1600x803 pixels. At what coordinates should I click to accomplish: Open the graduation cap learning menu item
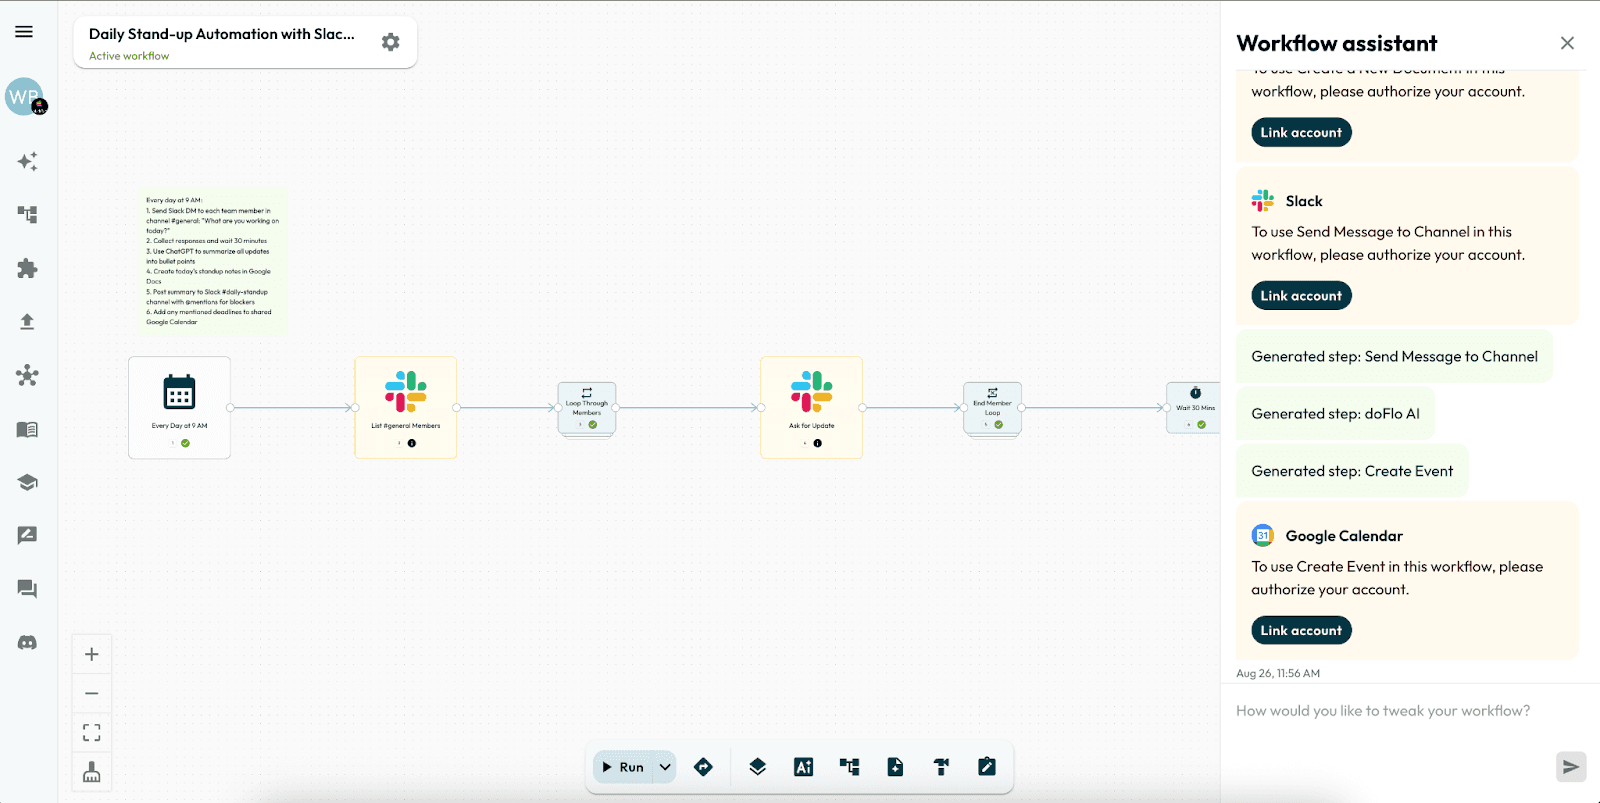point(27,482)
